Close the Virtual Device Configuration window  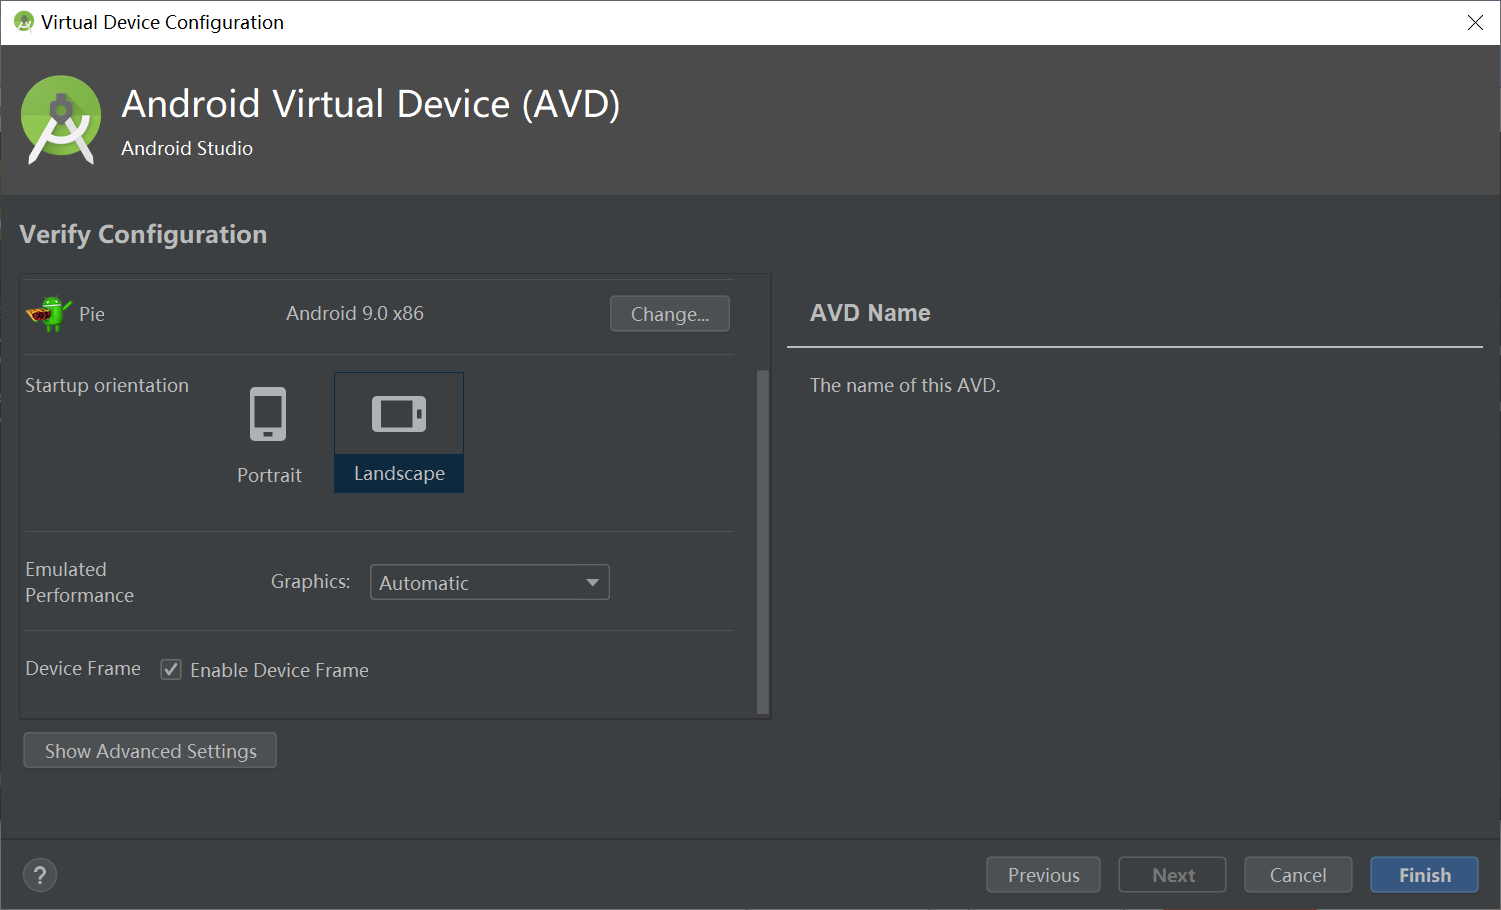click(1475, 22)
